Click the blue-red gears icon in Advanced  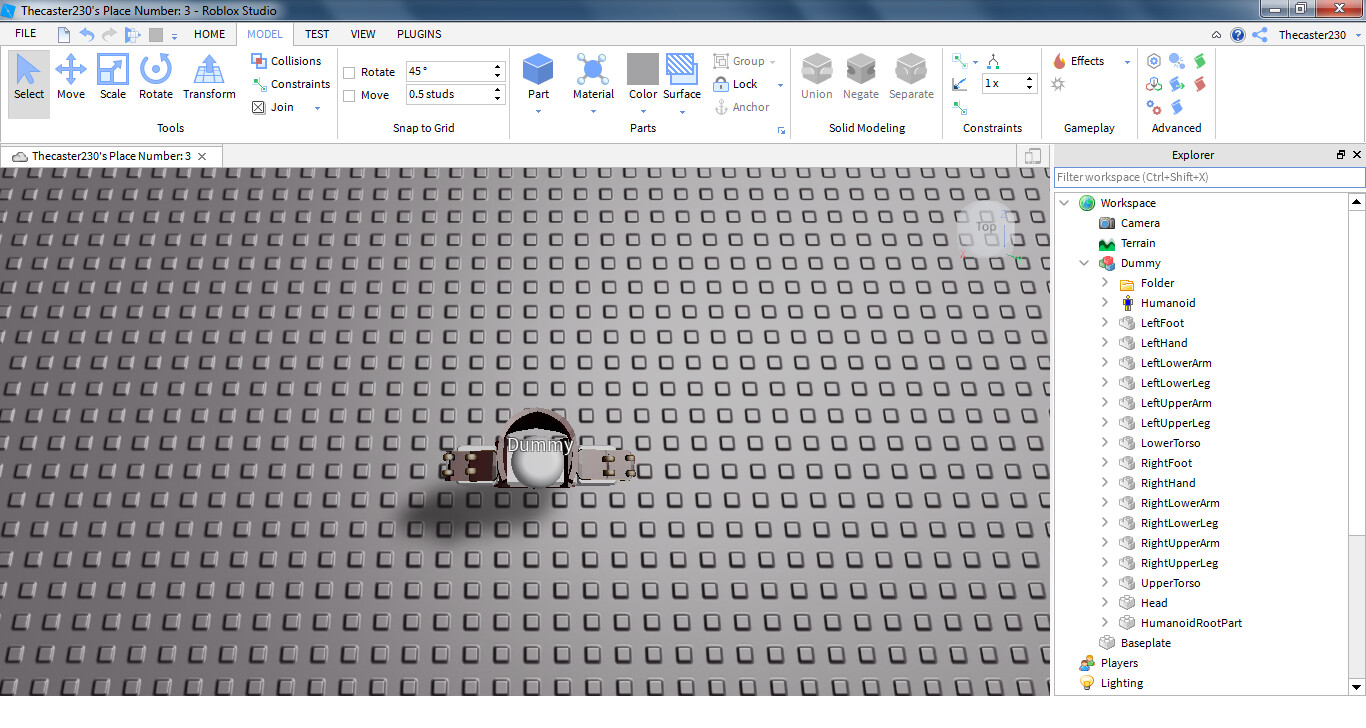[x=1154, y=107]
